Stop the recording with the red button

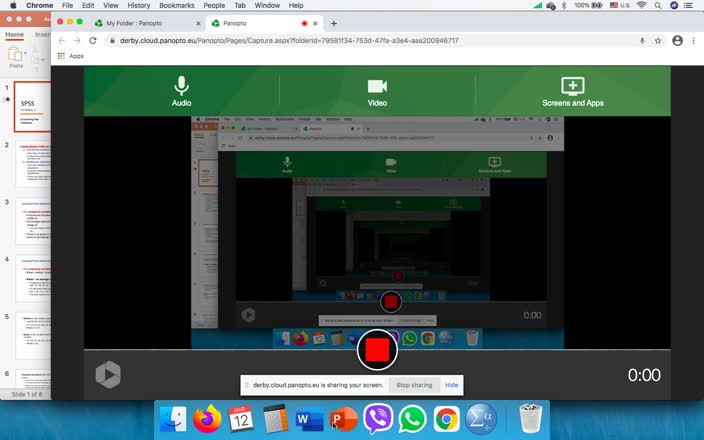[377, 349]
